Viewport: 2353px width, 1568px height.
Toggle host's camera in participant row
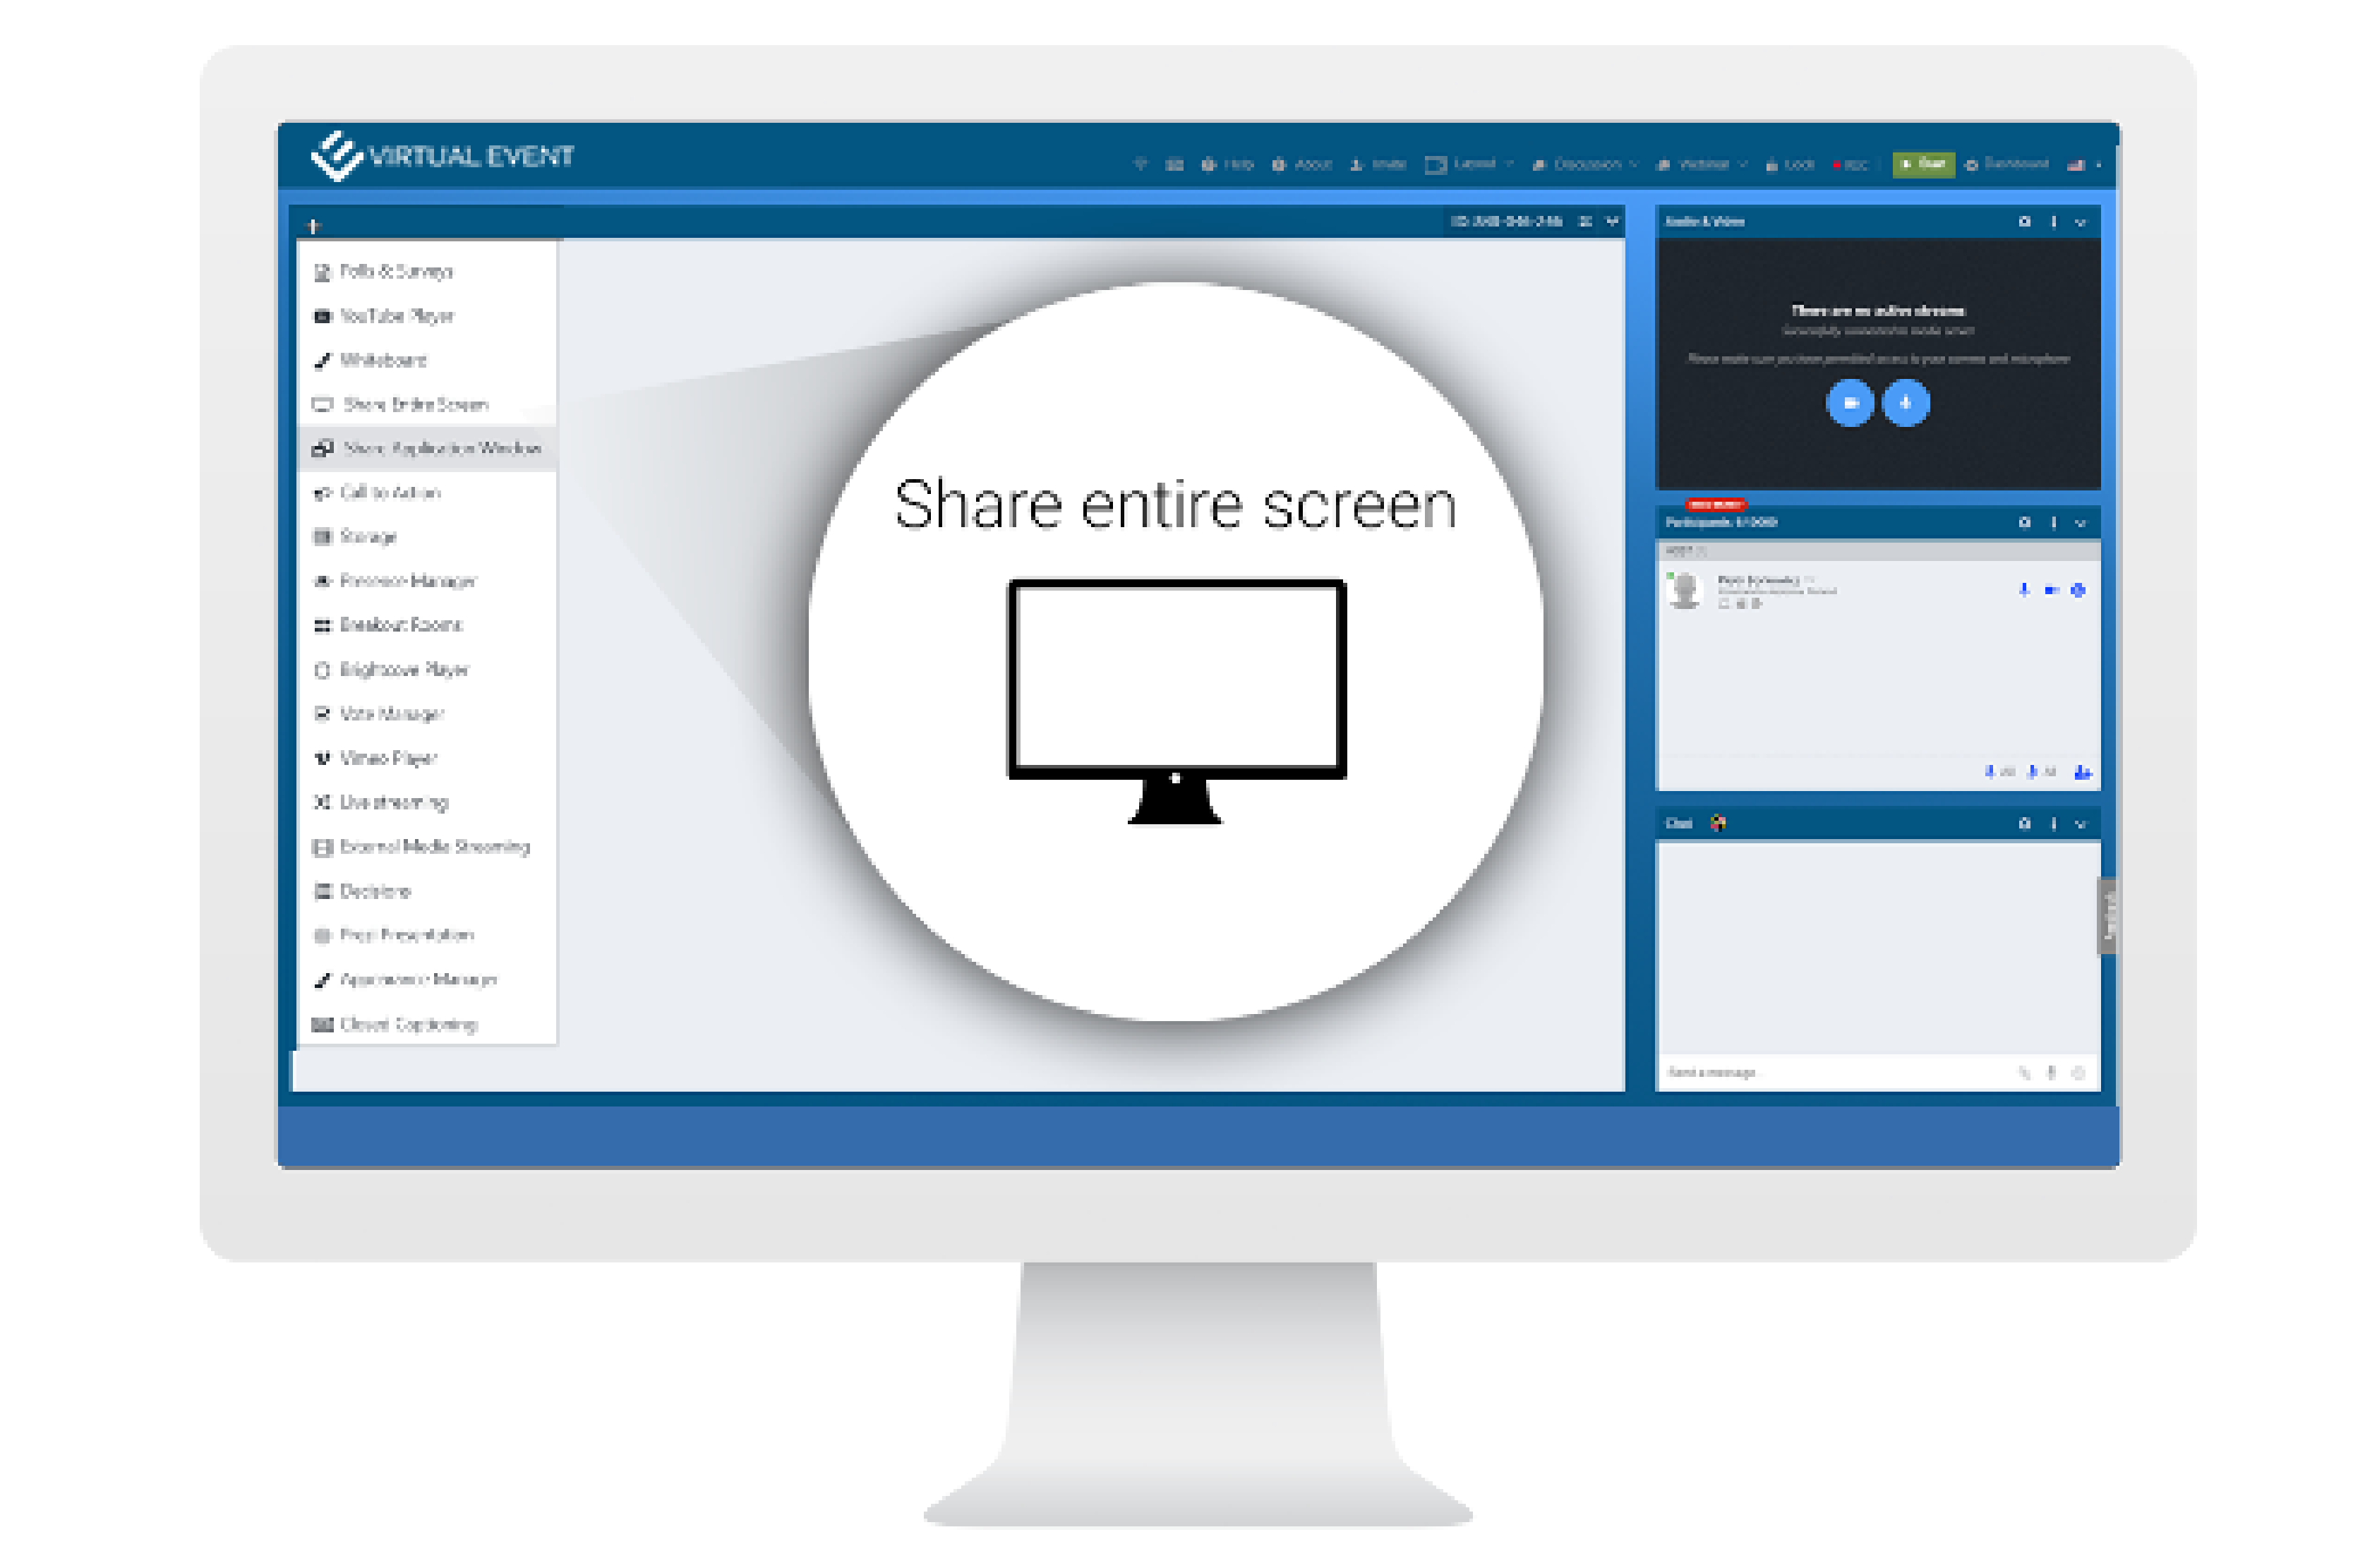click(x=2050, y=590)
